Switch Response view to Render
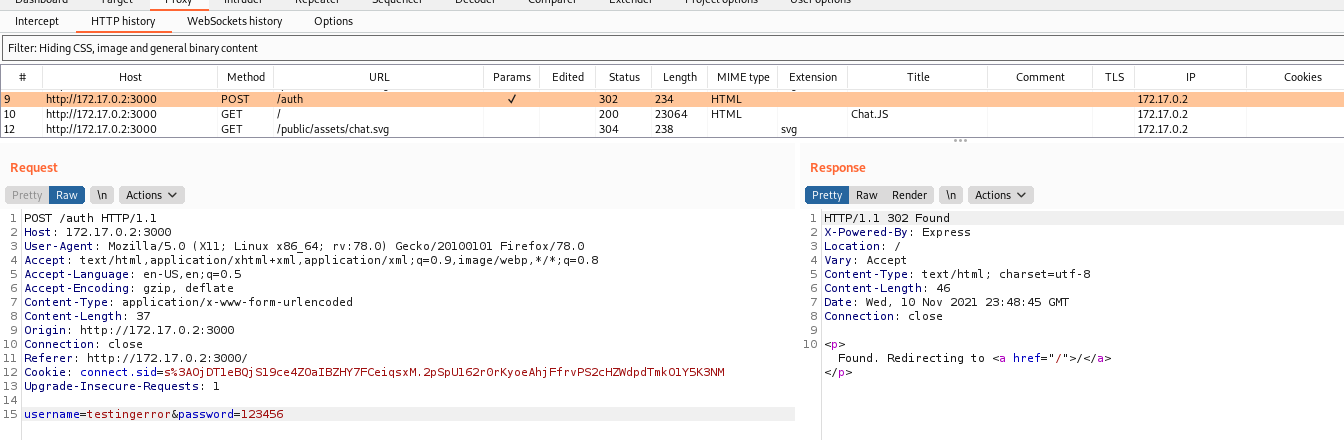Image resolution: width=1344 pixels, height=440 pixels. pos(910,195)
